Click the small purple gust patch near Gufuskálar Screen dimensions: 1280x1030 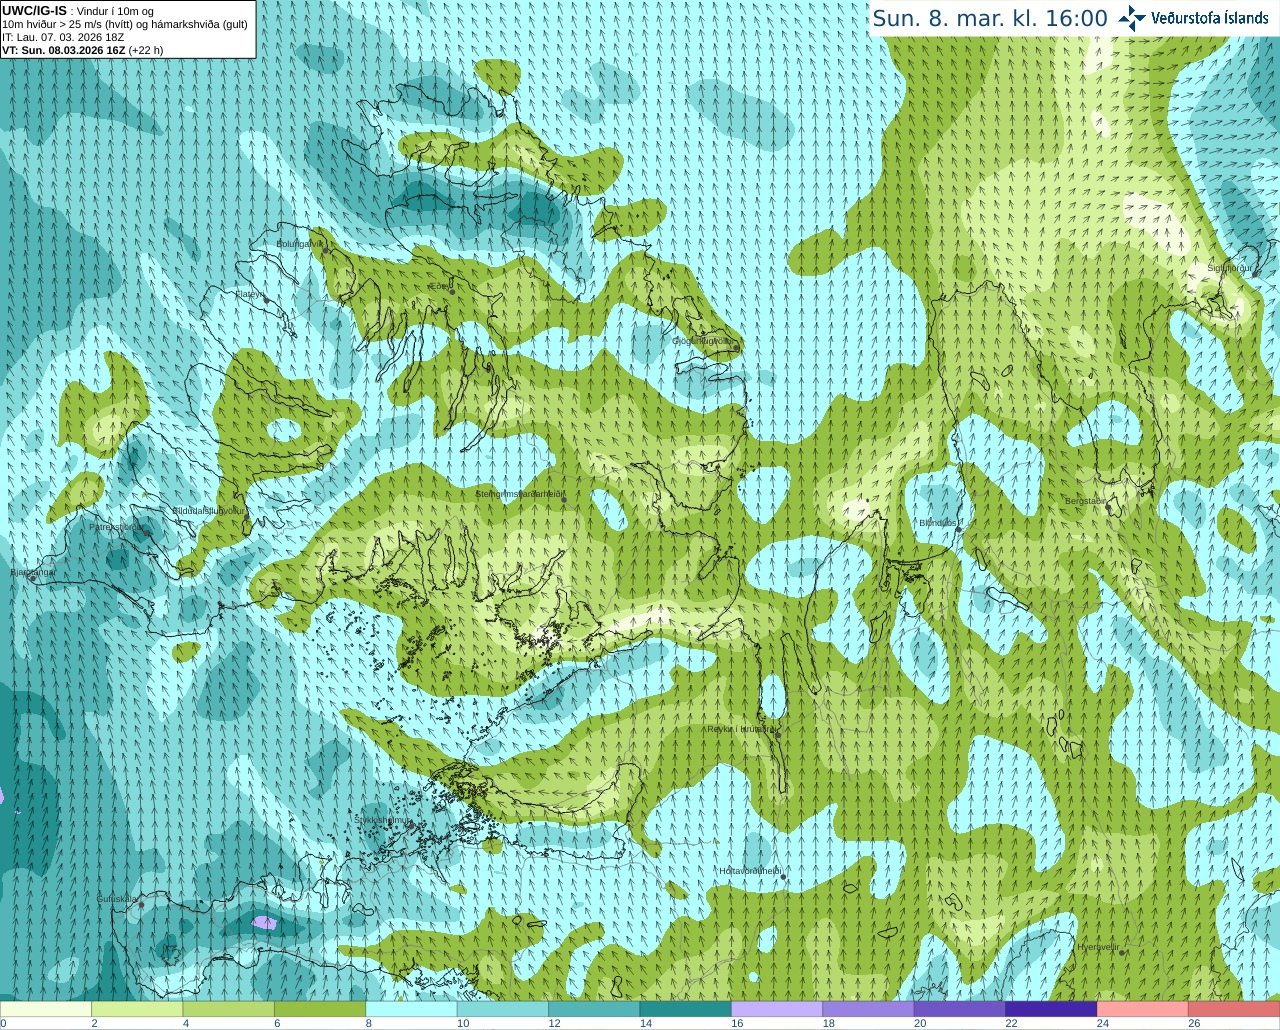pyautogui.click(x=265, y=922)
